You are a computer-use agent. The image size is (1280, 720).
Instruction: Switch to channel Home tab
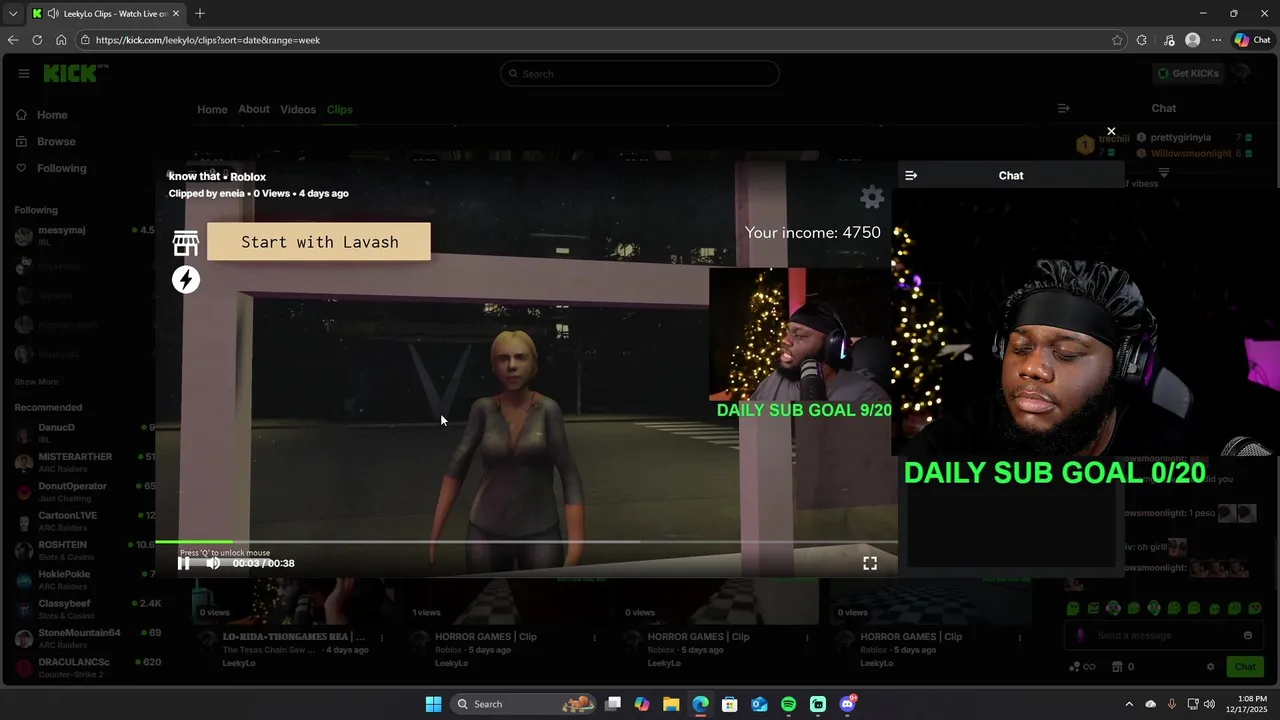click(x=212, y=109)
